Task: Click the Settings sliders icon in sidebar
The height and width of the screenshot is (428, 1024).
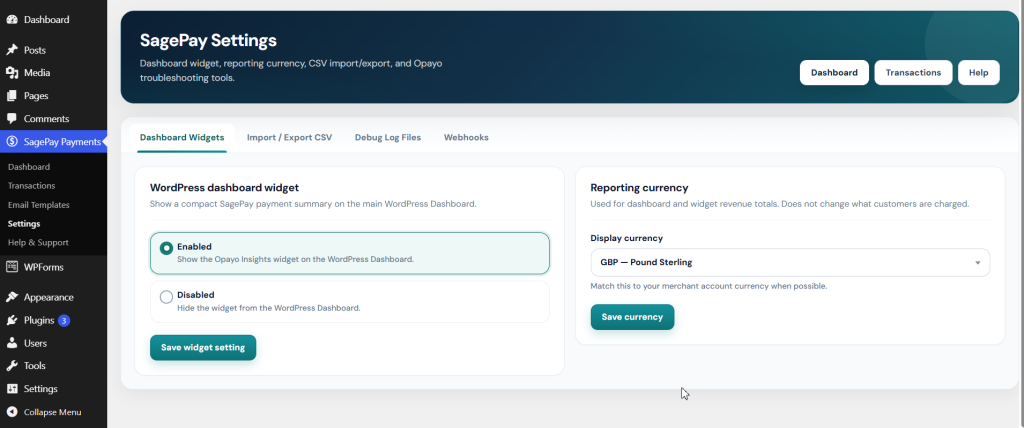Action: (12, 389)
